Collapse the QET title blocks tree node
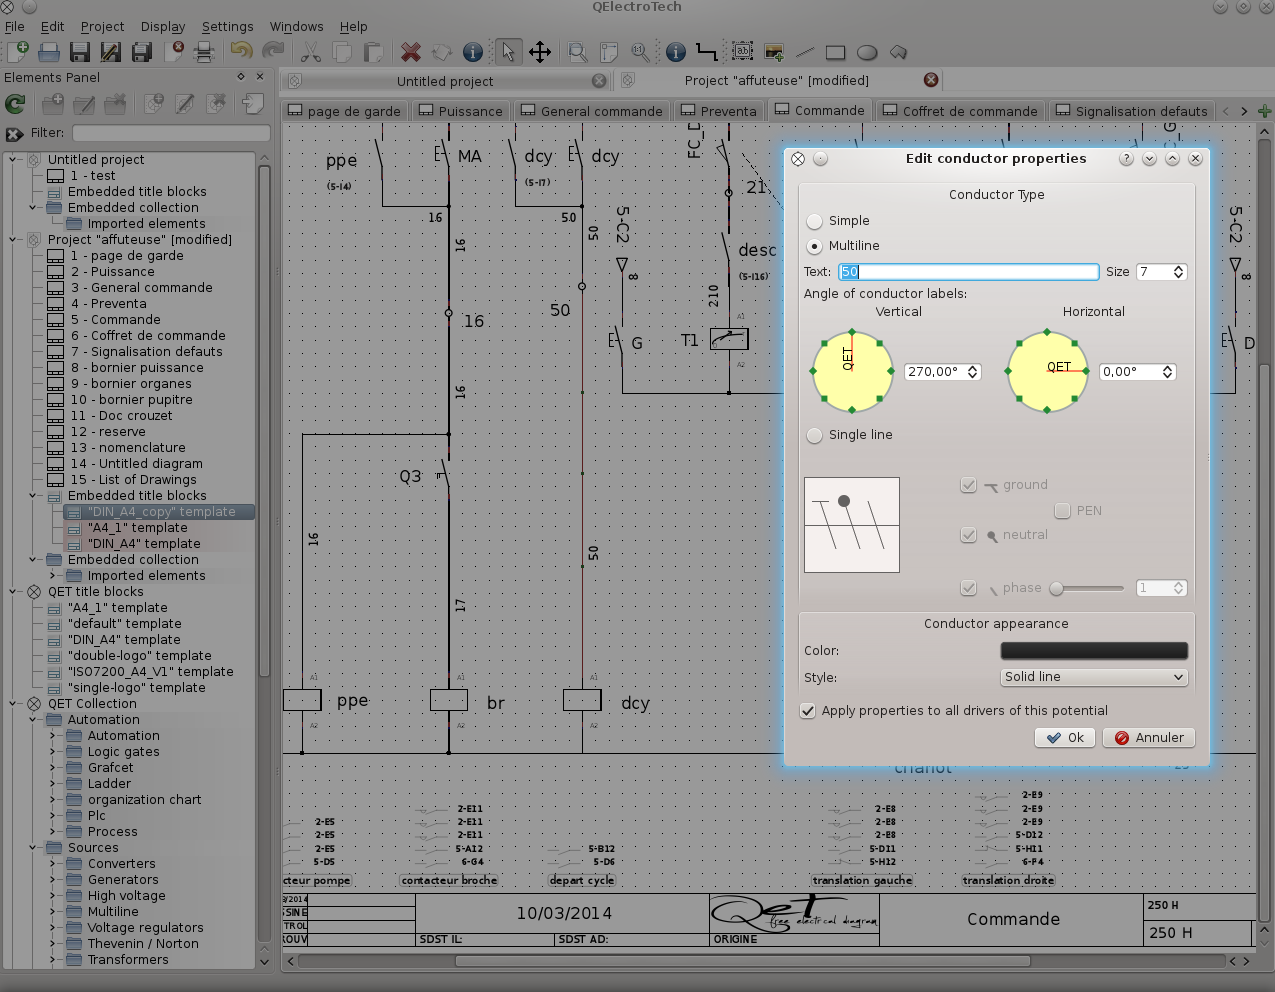 point(15,592)
